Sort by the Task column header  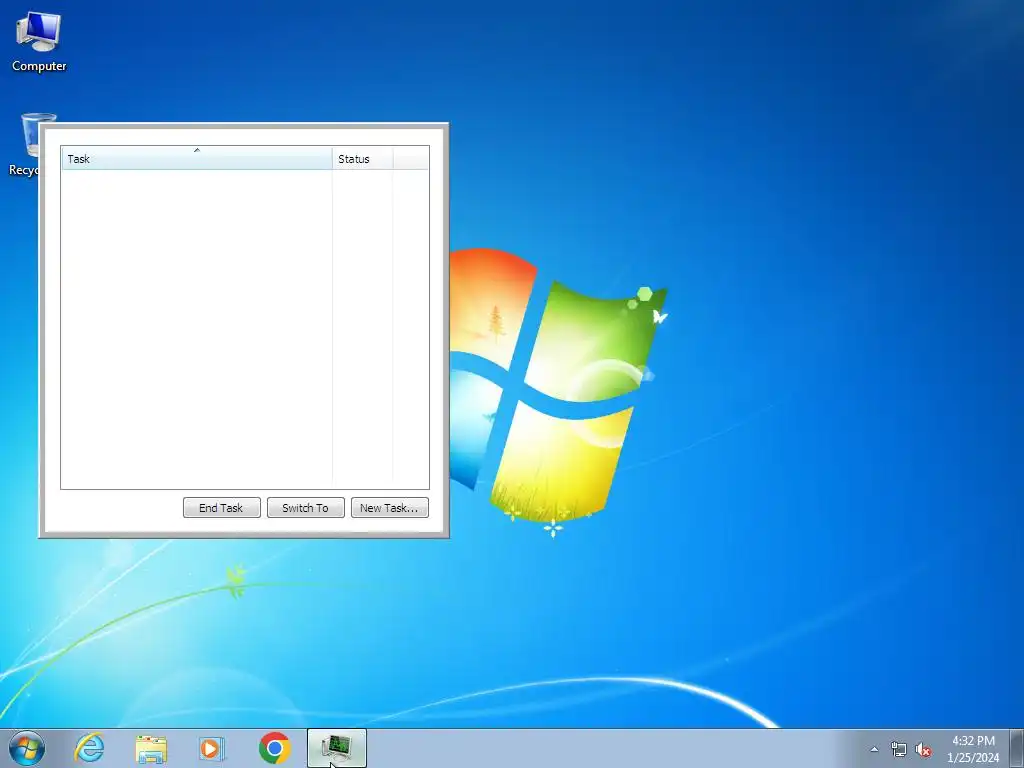coord(197,159)
